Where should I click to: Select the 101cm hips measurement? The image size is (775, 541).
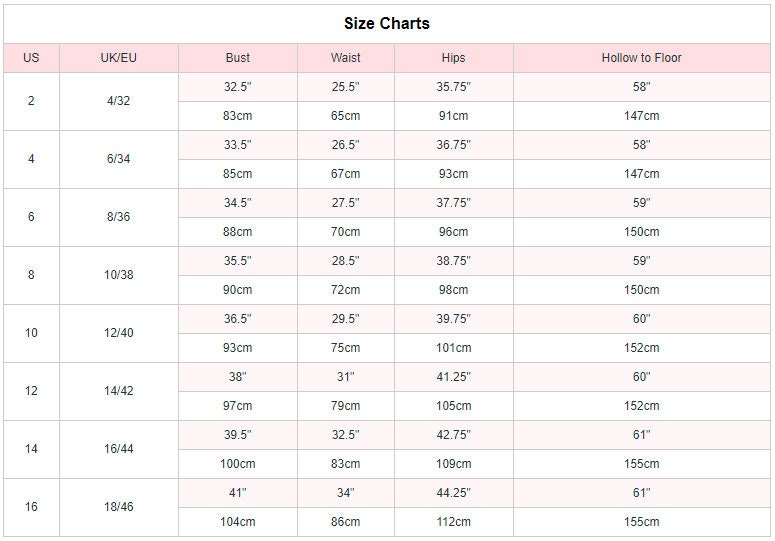coord(453,348)
